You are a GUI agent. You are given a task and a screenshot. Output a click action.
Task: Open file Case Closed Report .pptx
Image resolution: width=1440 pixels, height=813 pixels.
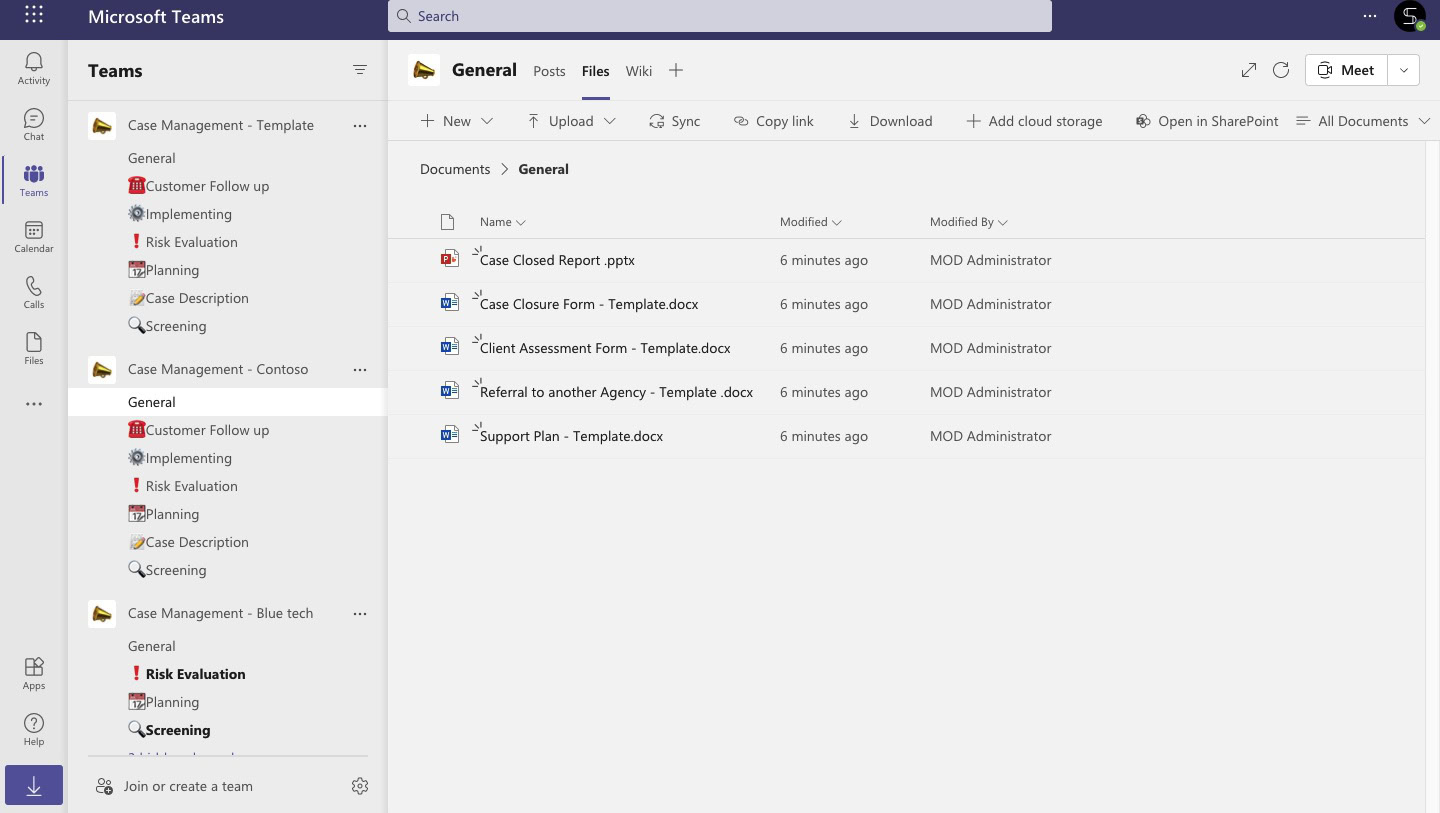[557, 260]
